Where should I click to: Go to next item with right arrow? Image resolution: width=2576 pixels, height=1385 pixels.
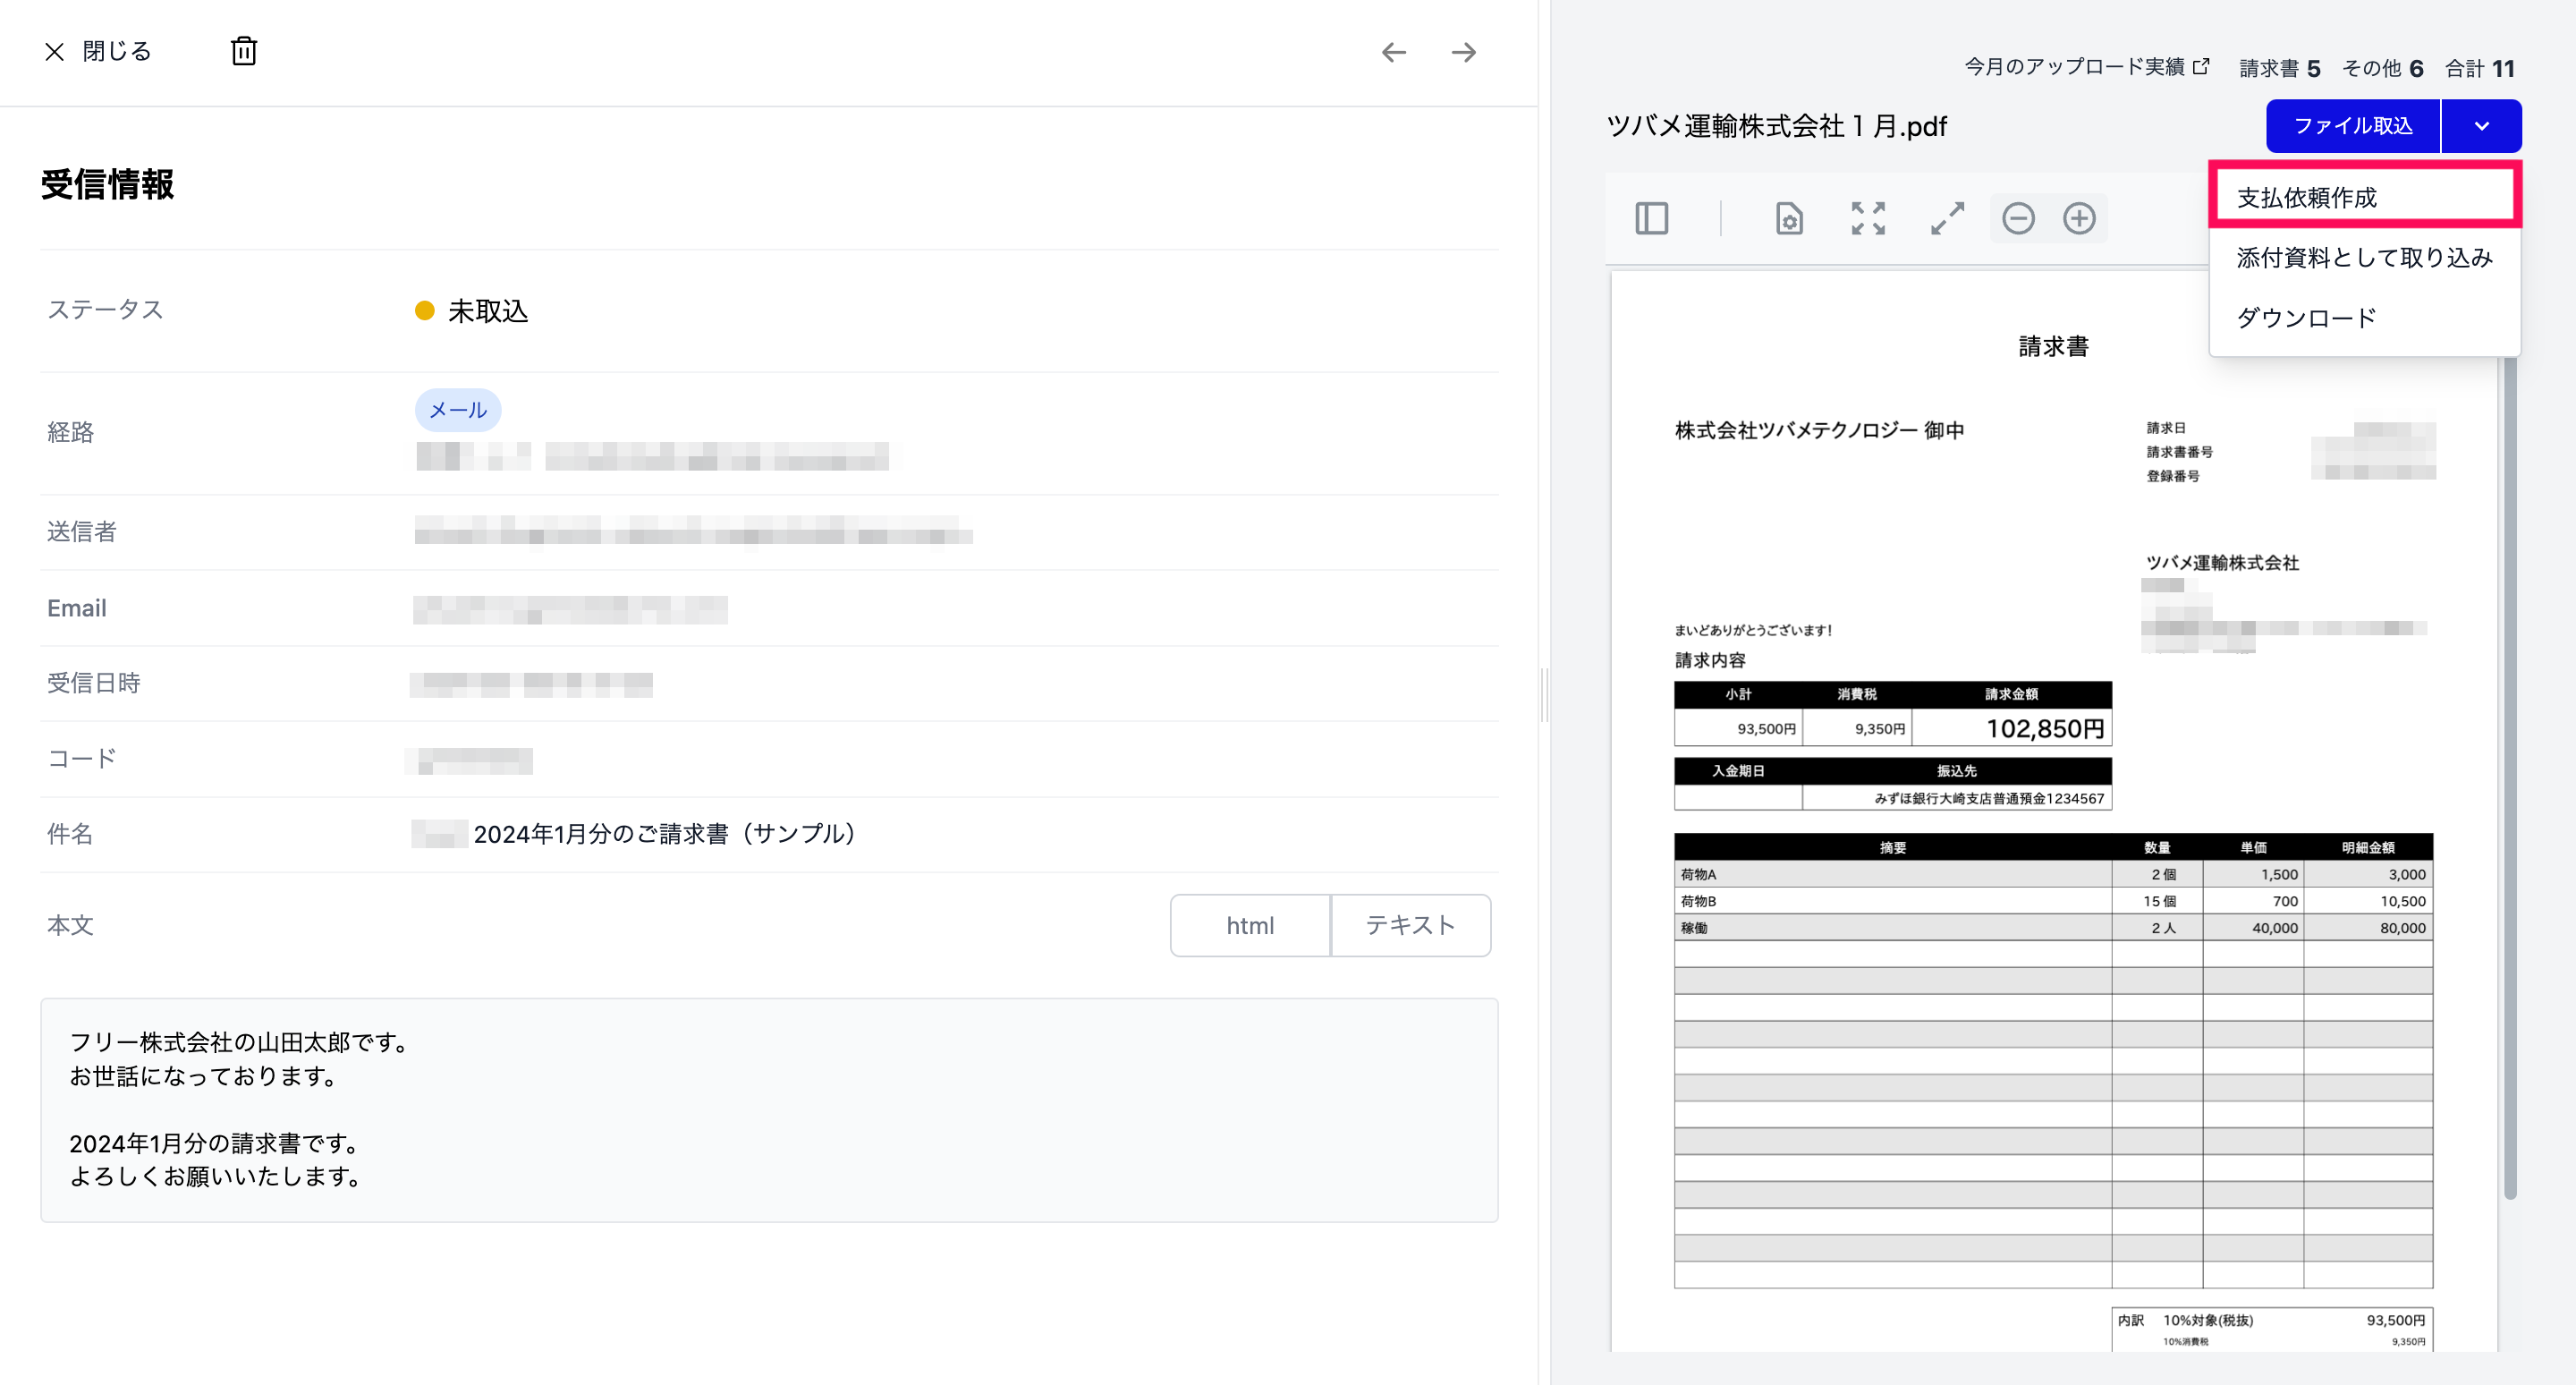[1464, 52]
